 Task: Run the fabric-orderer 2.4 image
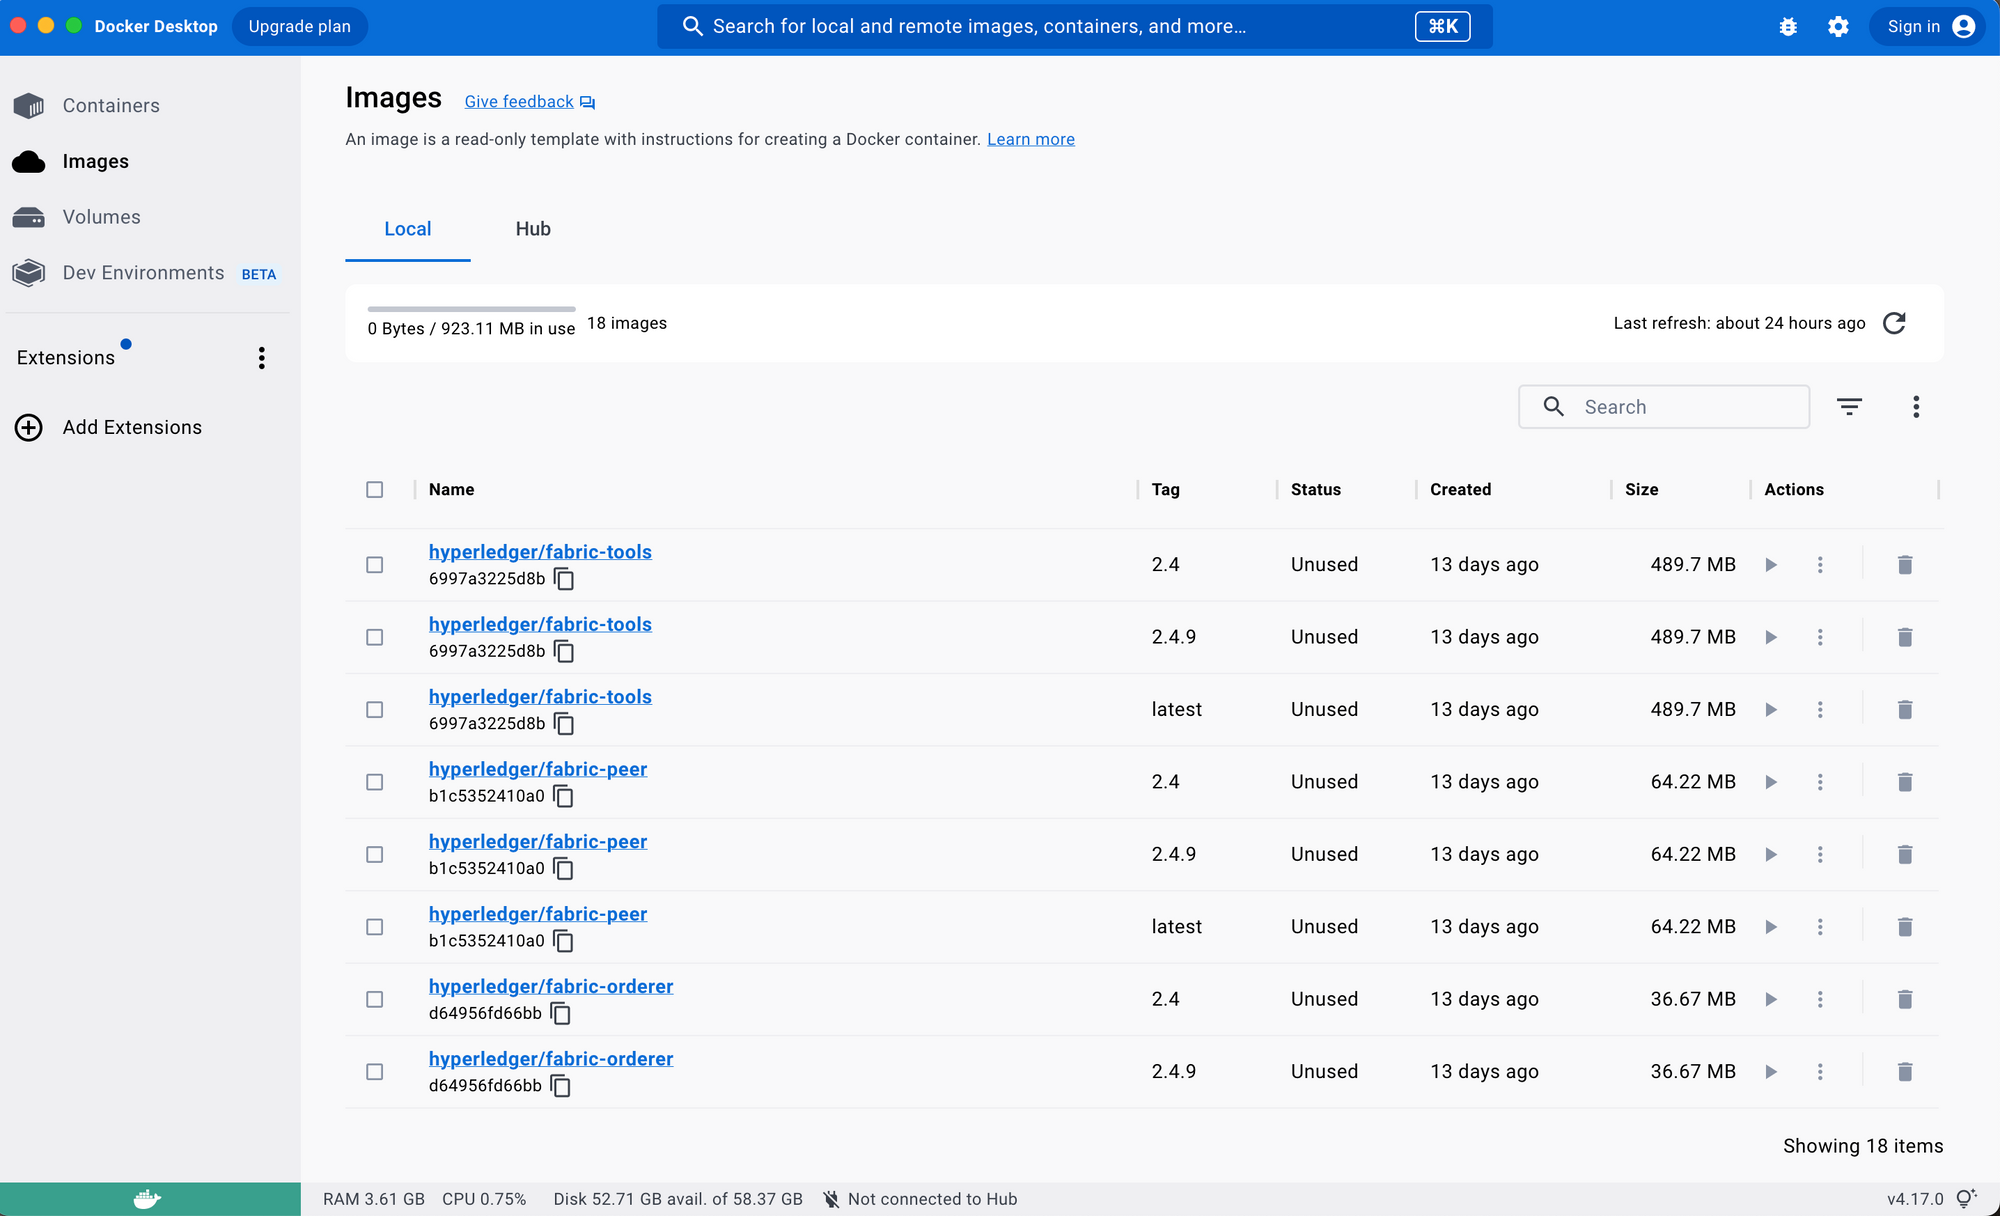click(x=1771, y=1000)
